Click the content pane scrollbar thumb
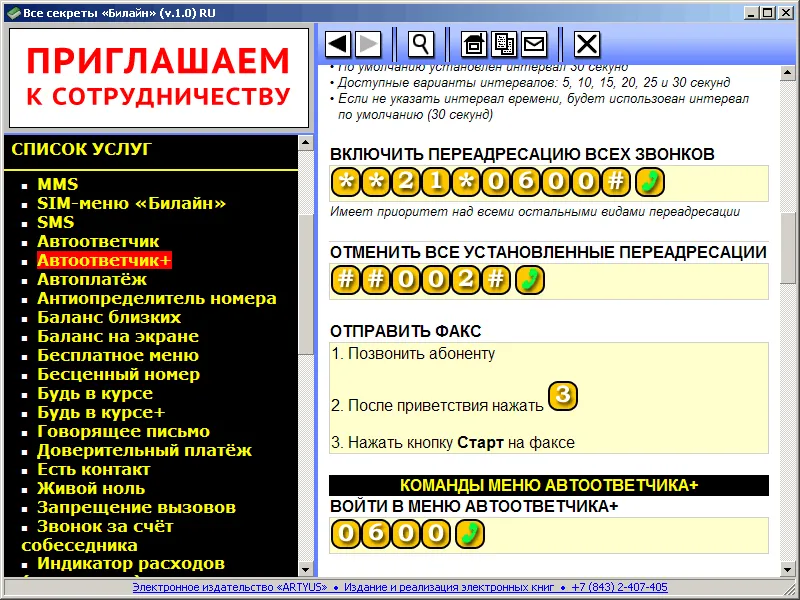The image size is (800, 600). coord(788,248)
